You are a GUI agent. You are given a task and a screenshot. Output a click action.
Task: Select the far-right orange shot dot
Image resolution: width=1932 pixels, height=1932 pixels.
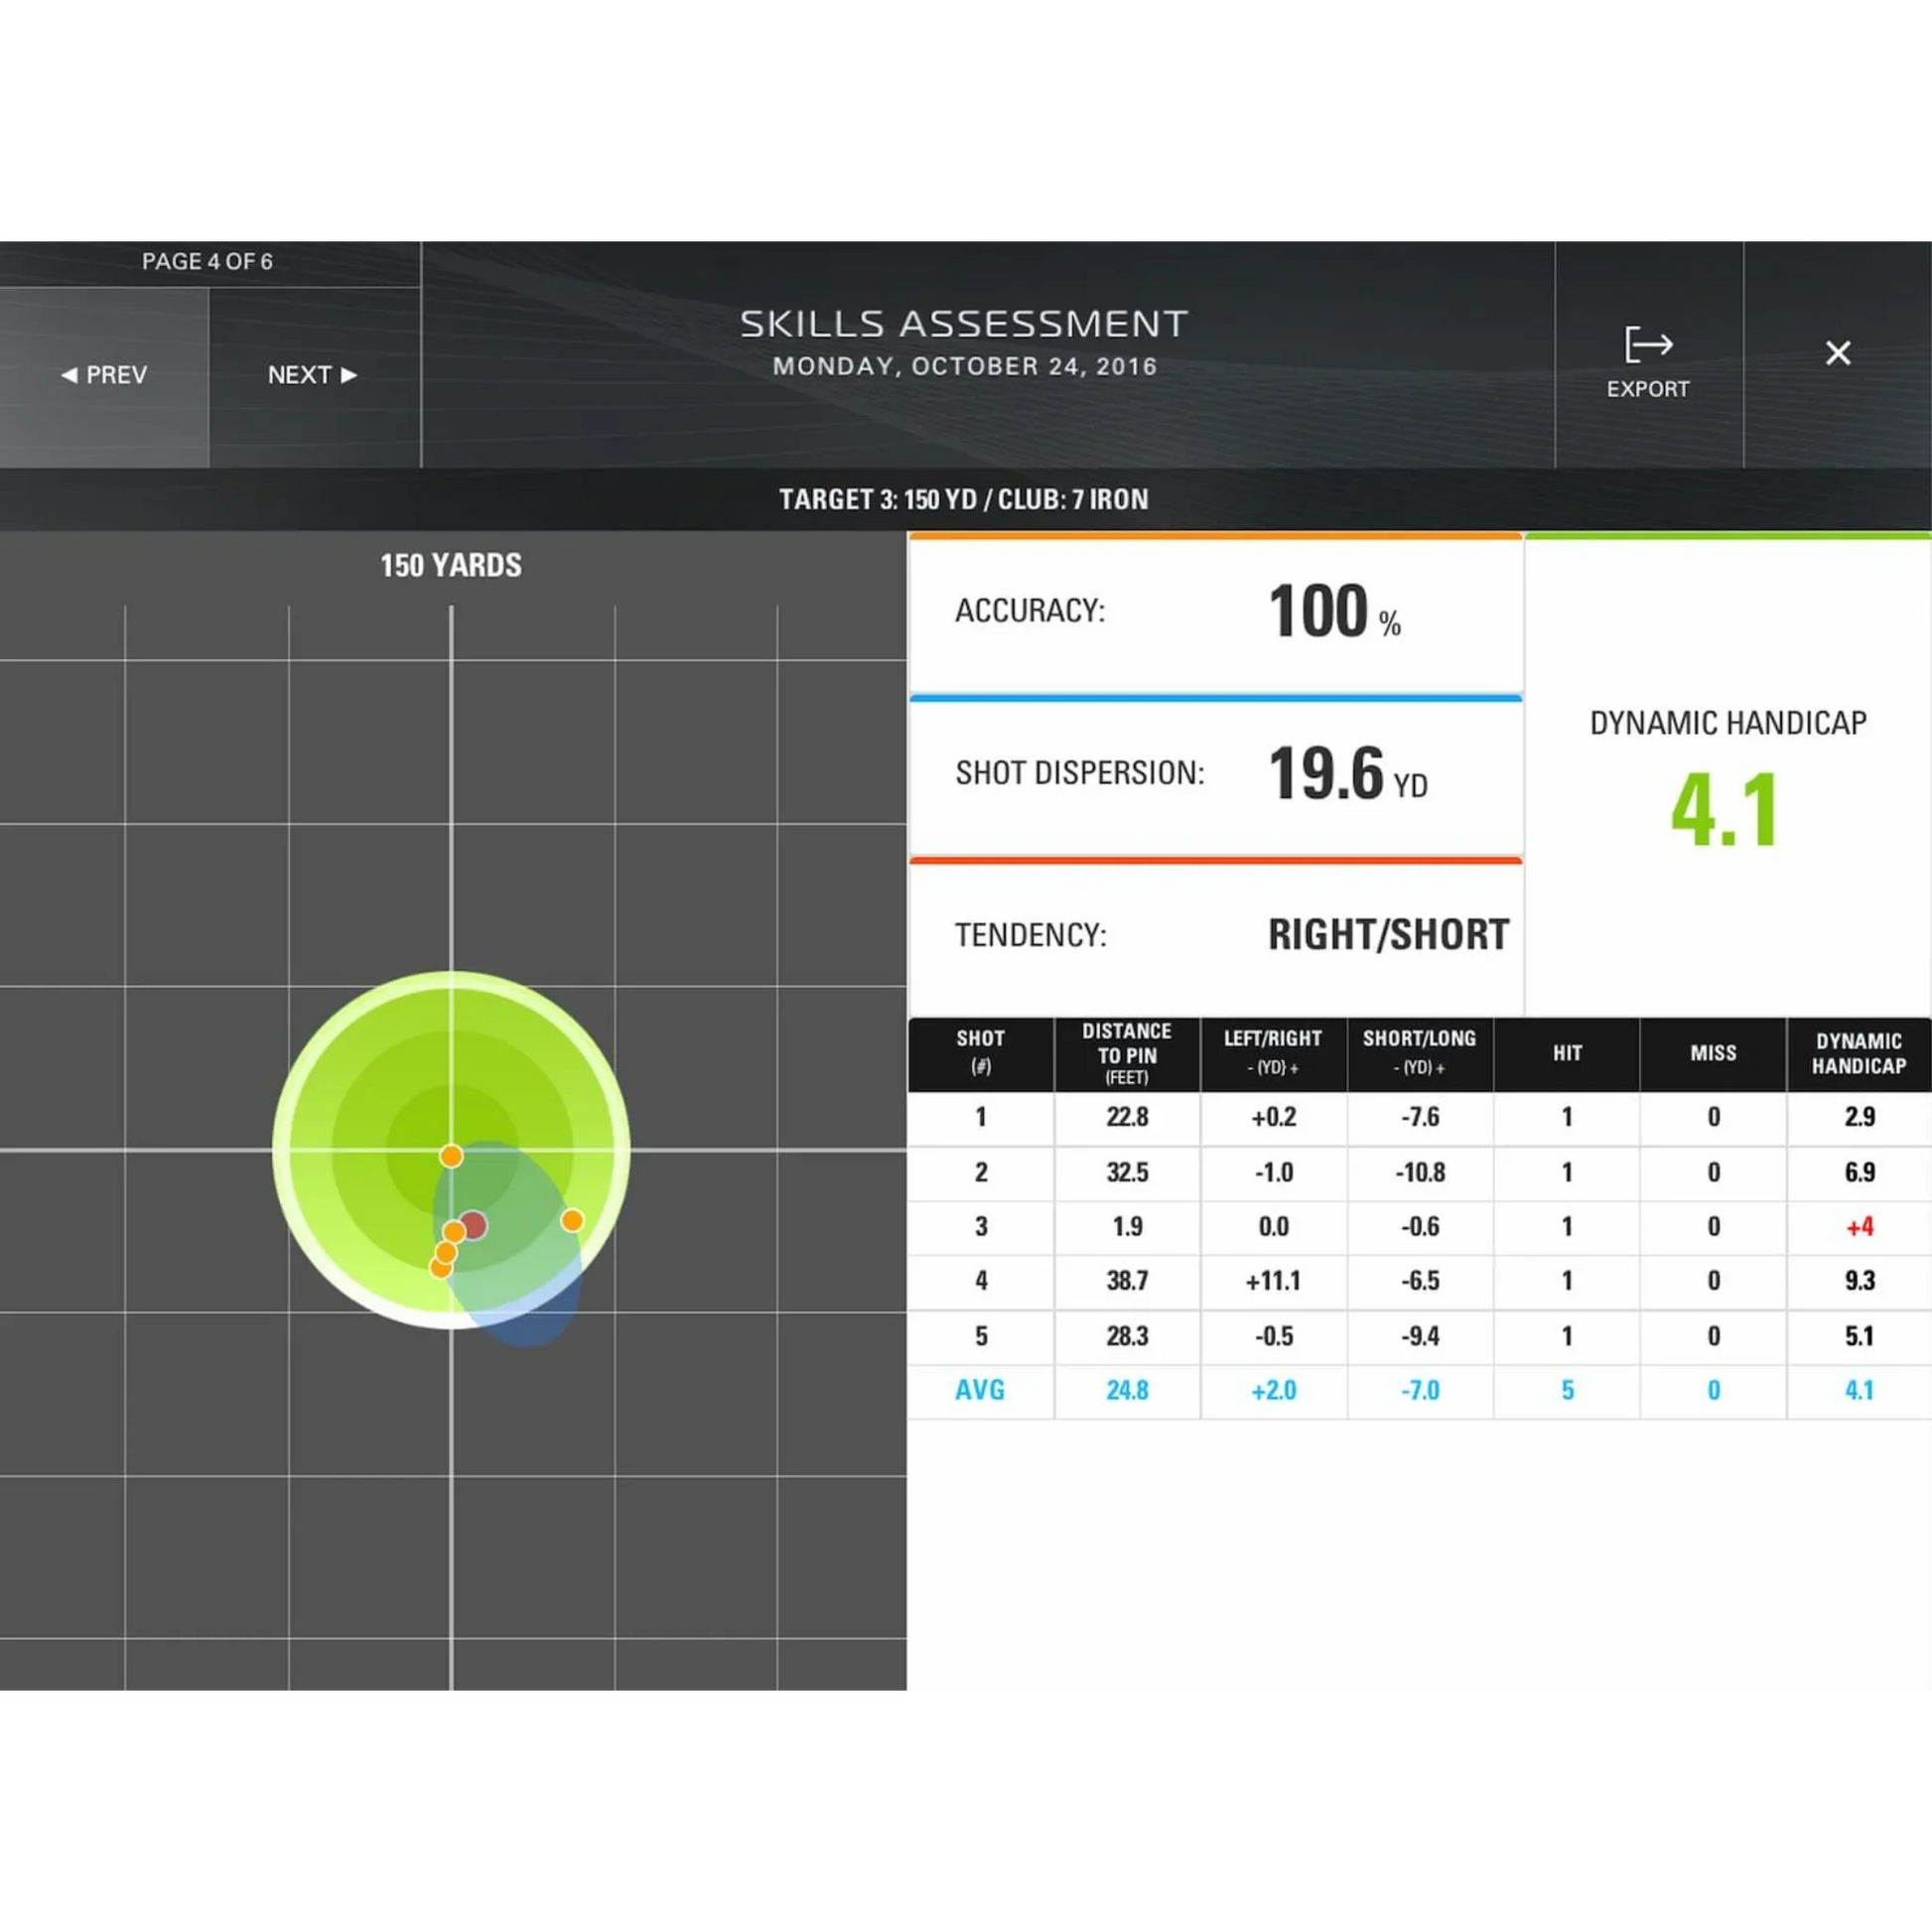click(x=572, y=1220)
